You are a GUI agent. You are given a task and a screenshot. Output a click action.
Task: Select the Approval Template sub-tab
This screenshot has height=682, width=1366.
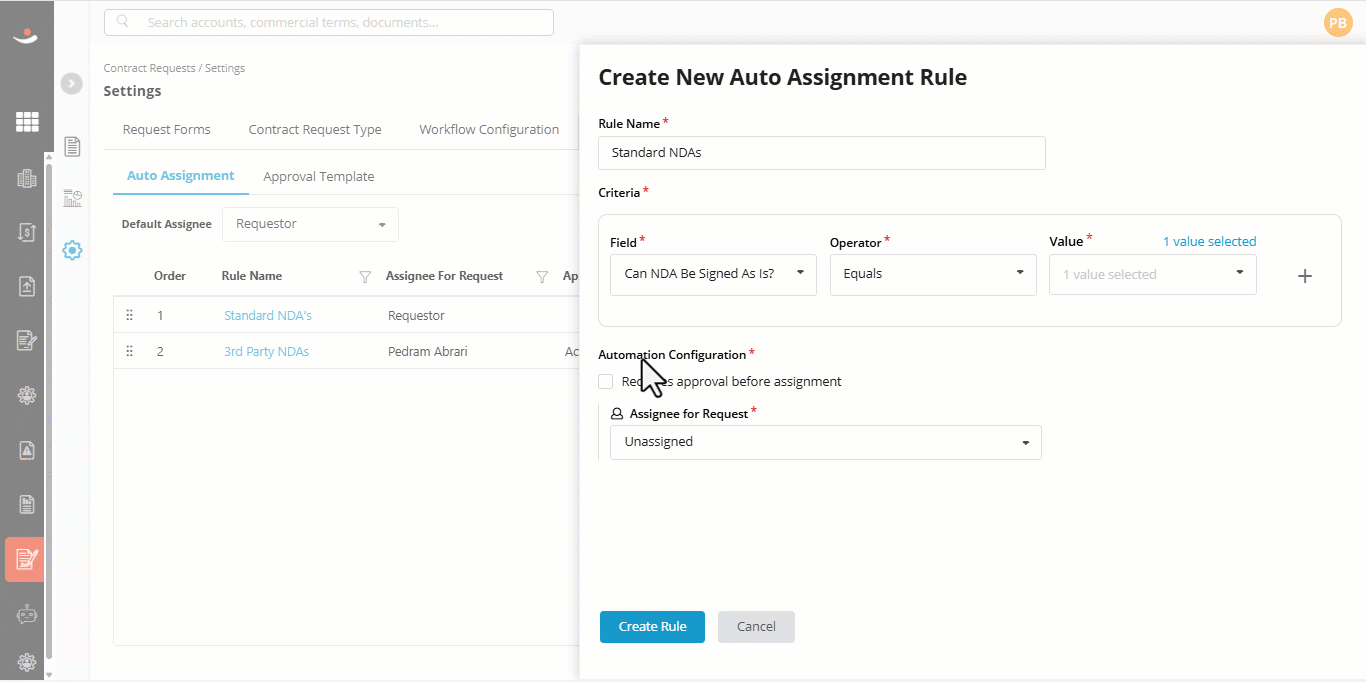[319, 177]
